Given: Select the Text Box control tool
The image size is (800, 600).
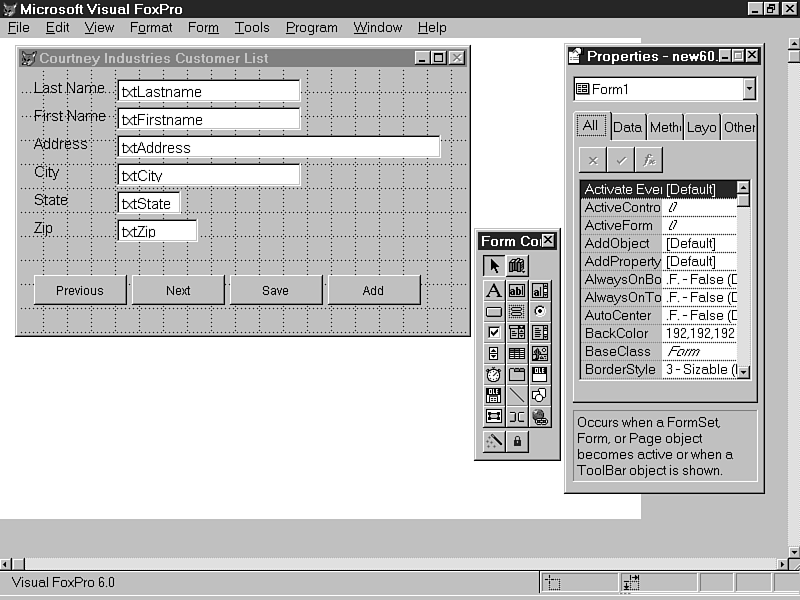Looking at the screenshot, I should pyautogui.click(x=516, y=291).
